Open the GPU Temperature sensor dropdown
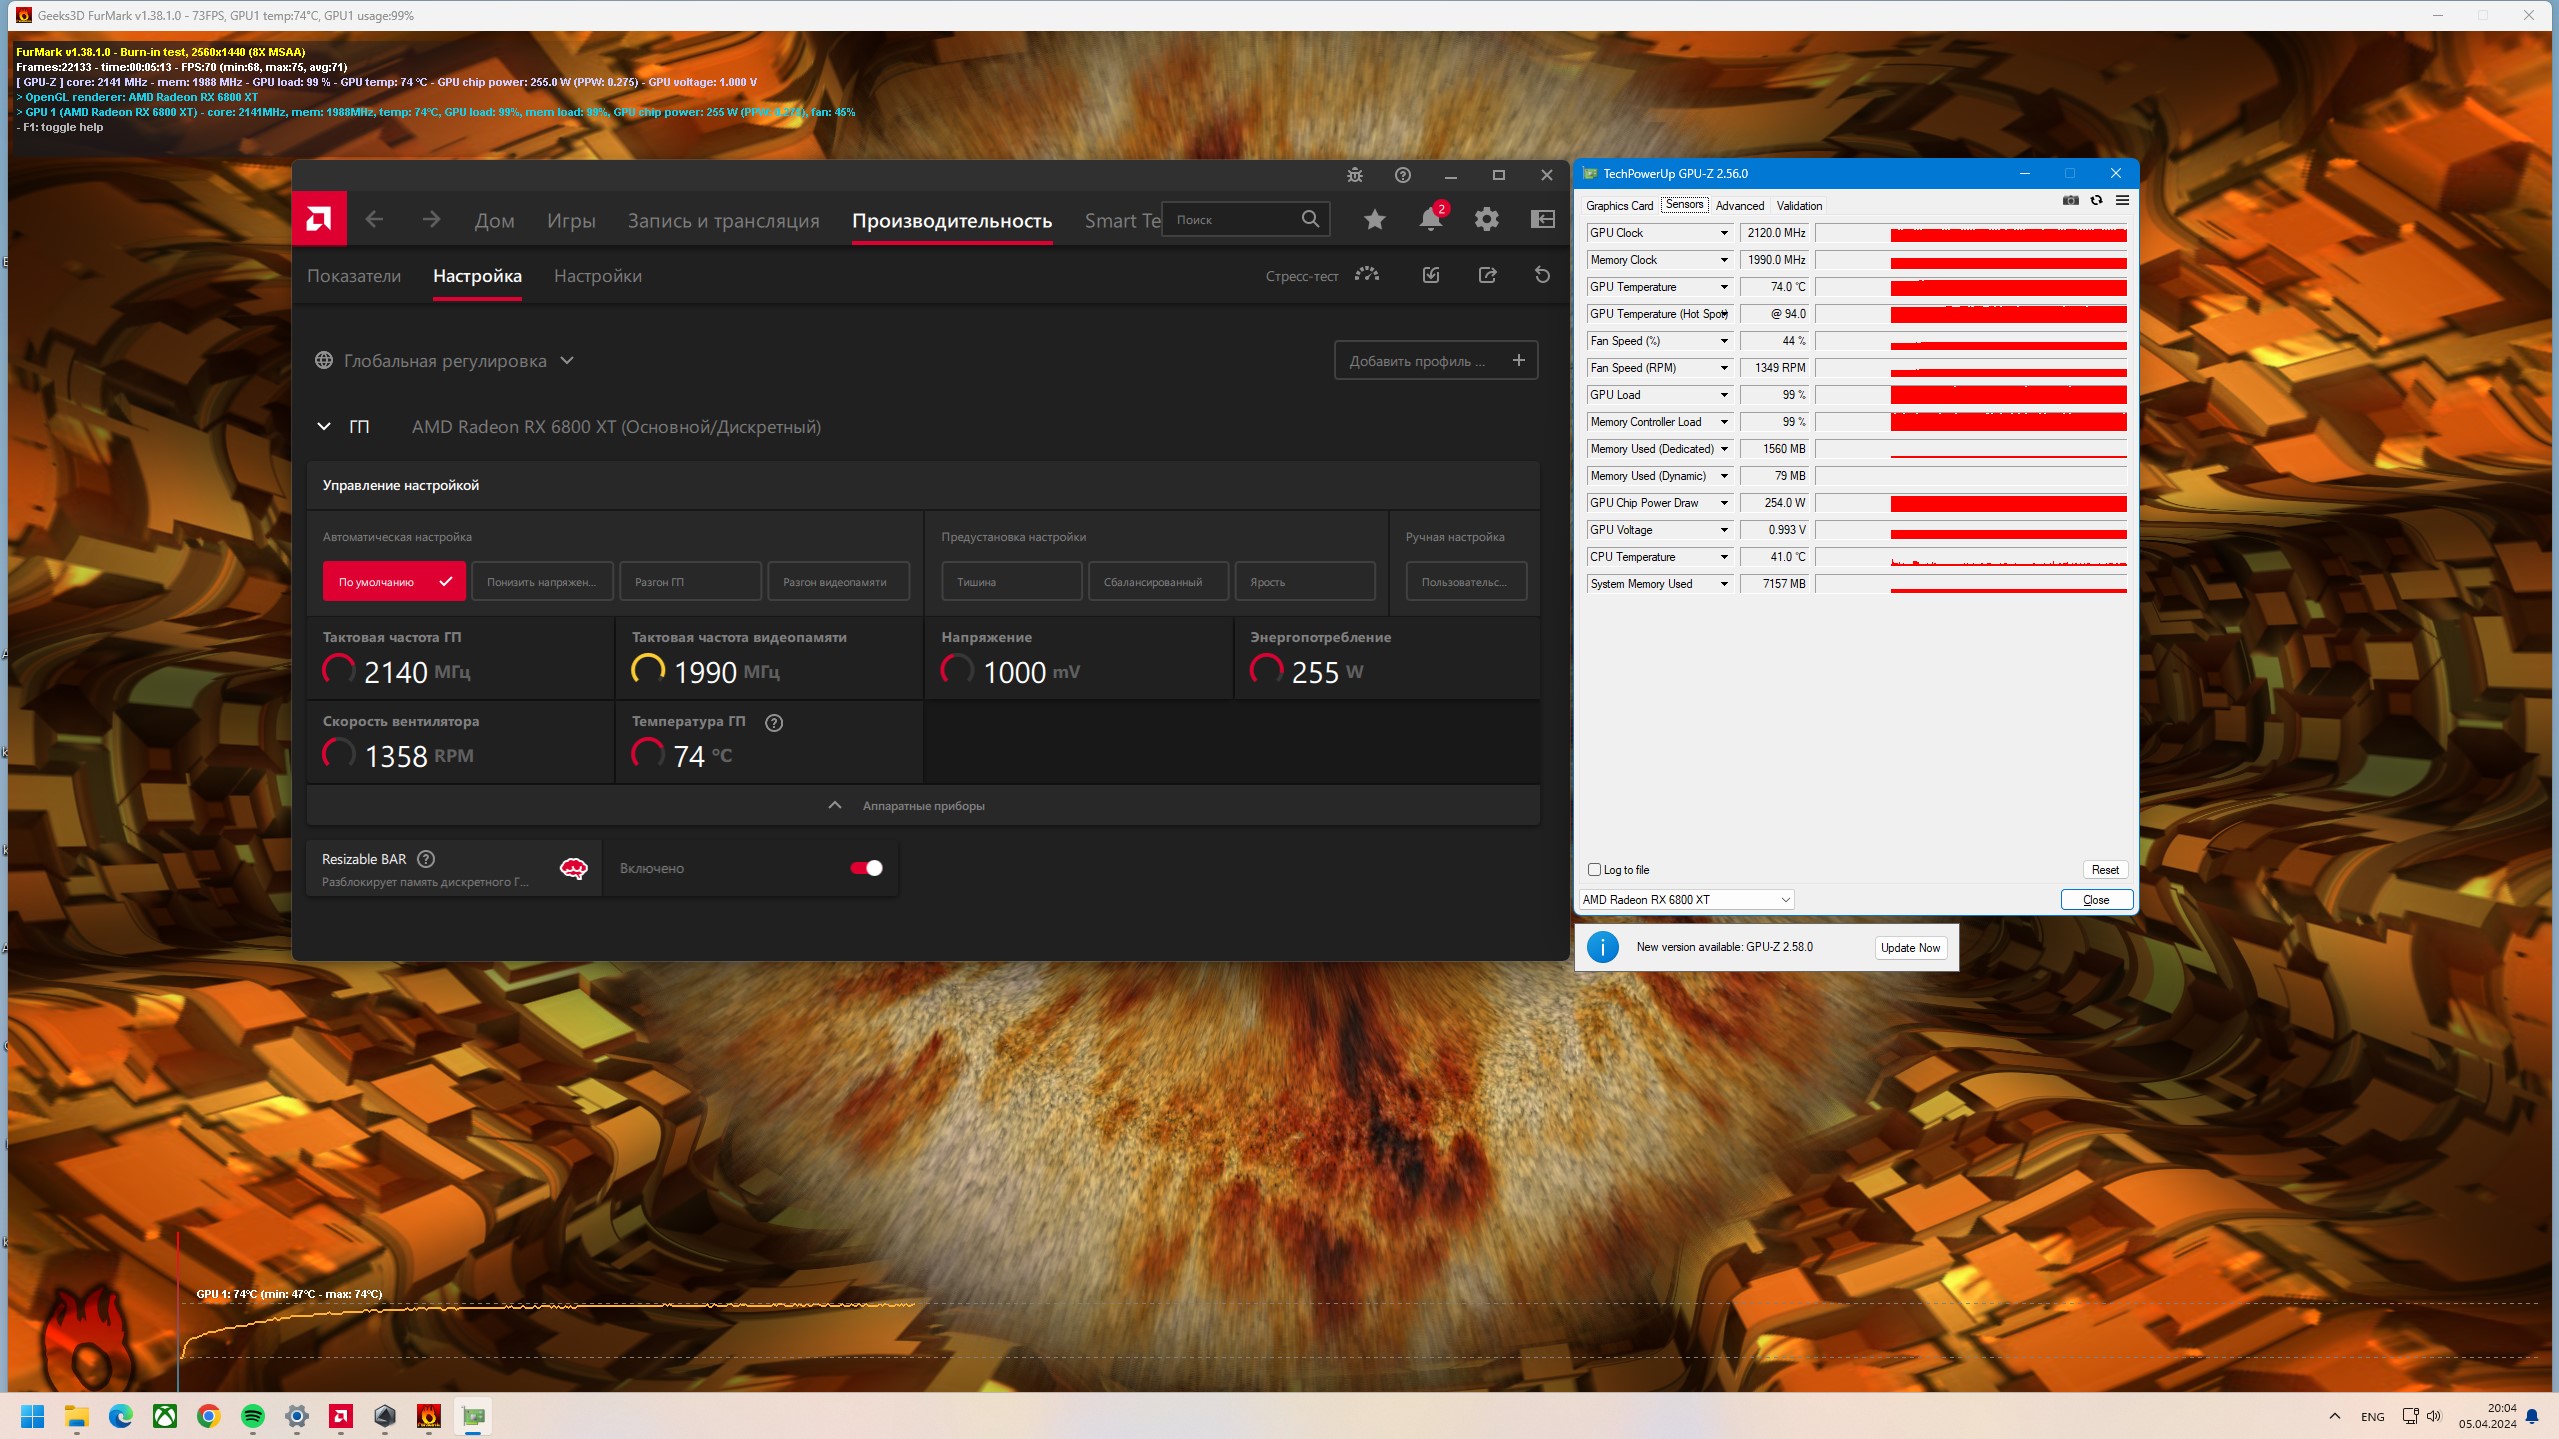The height and width of the screenshot is (1439, 2559). [x=1724, y=287]
